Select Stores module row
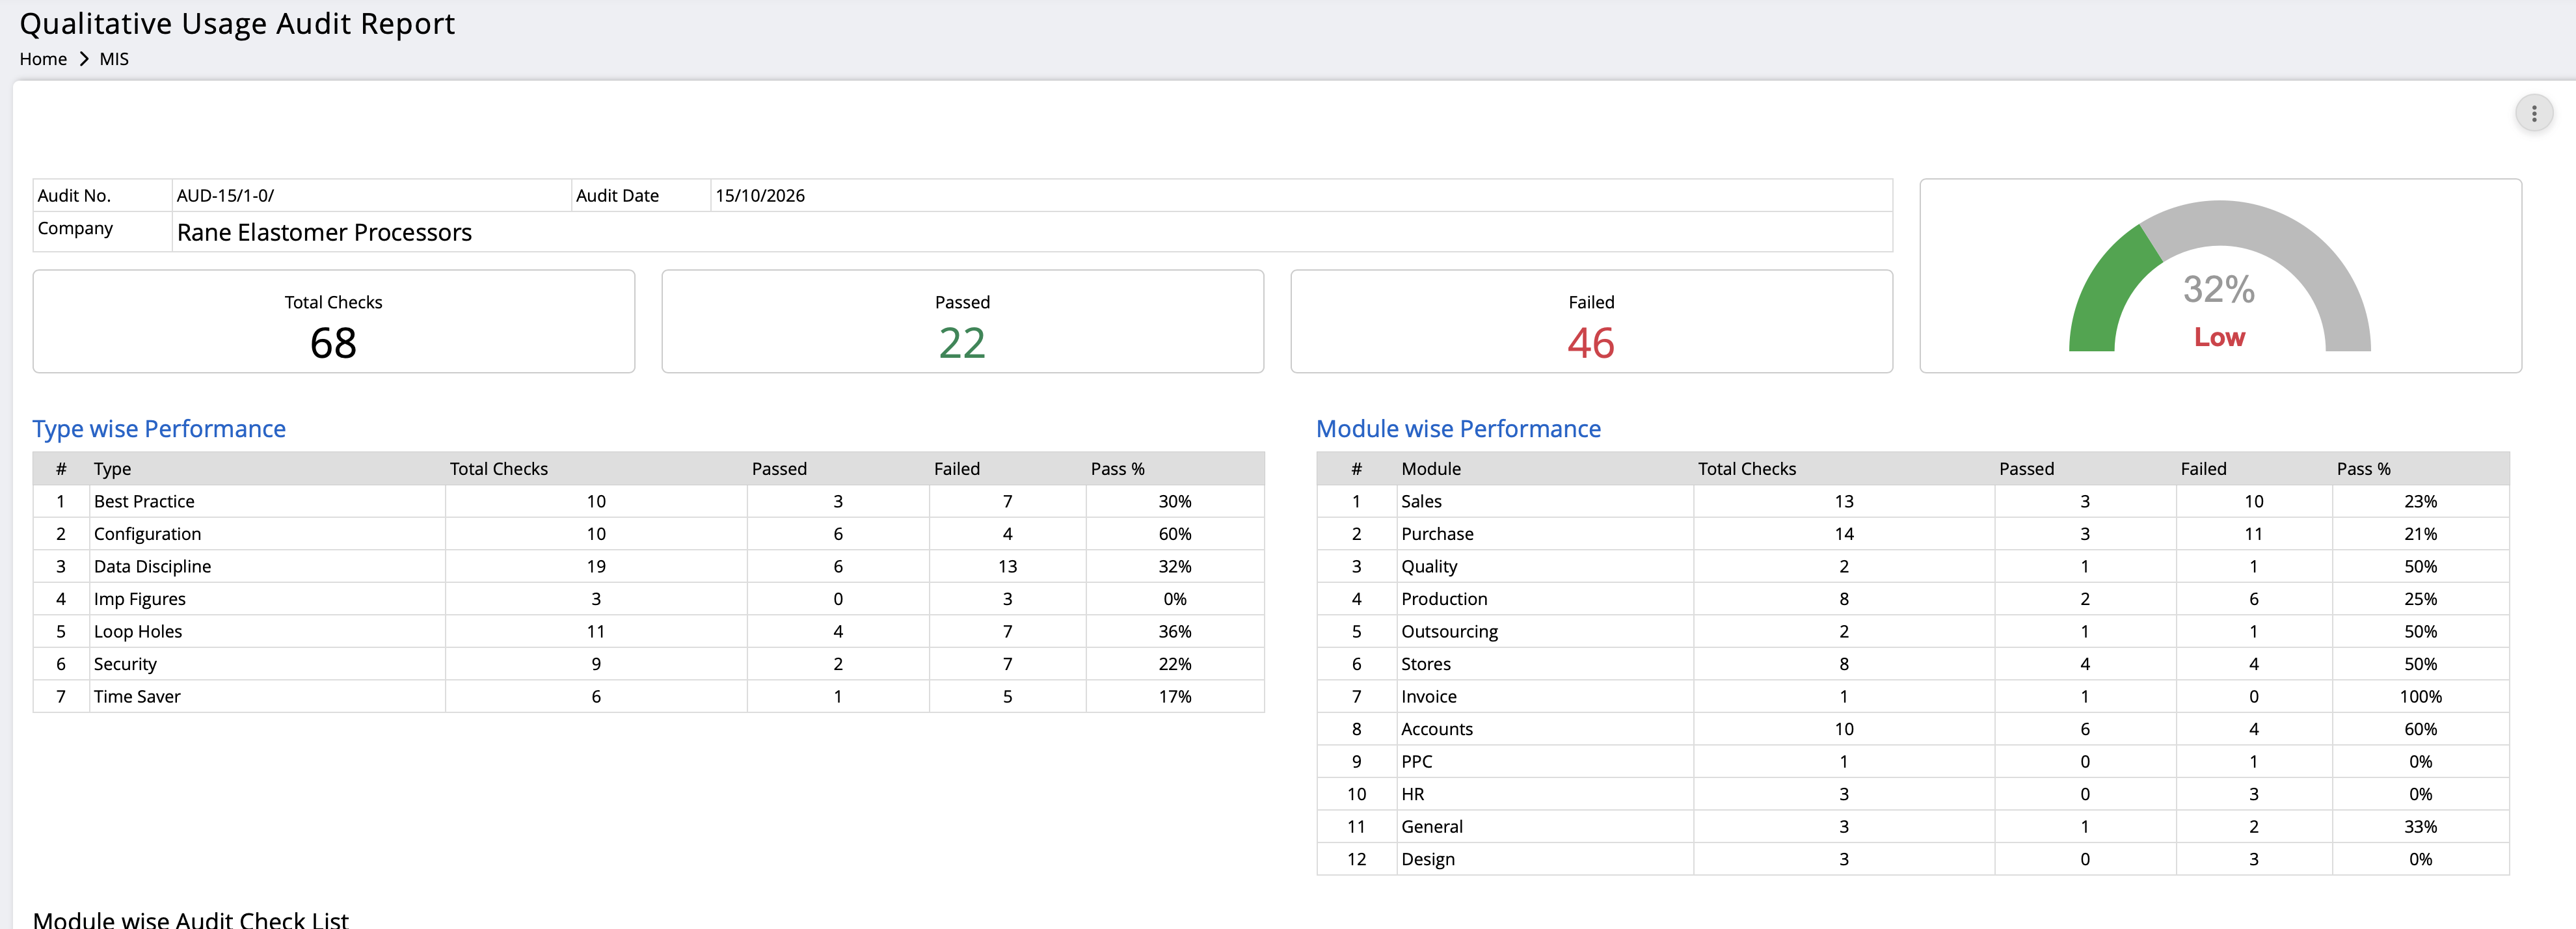This screenshot has width=2576, height=929. 1912,664
